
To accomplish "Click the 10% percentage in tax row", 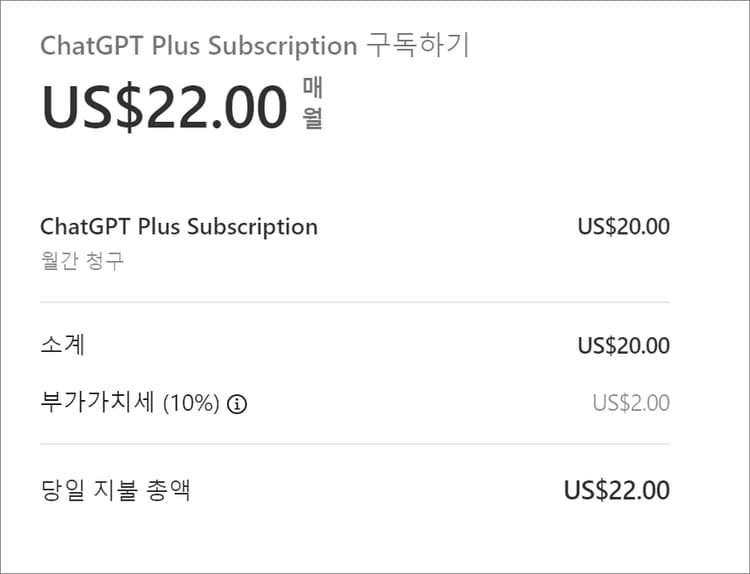I will (191, 404).
